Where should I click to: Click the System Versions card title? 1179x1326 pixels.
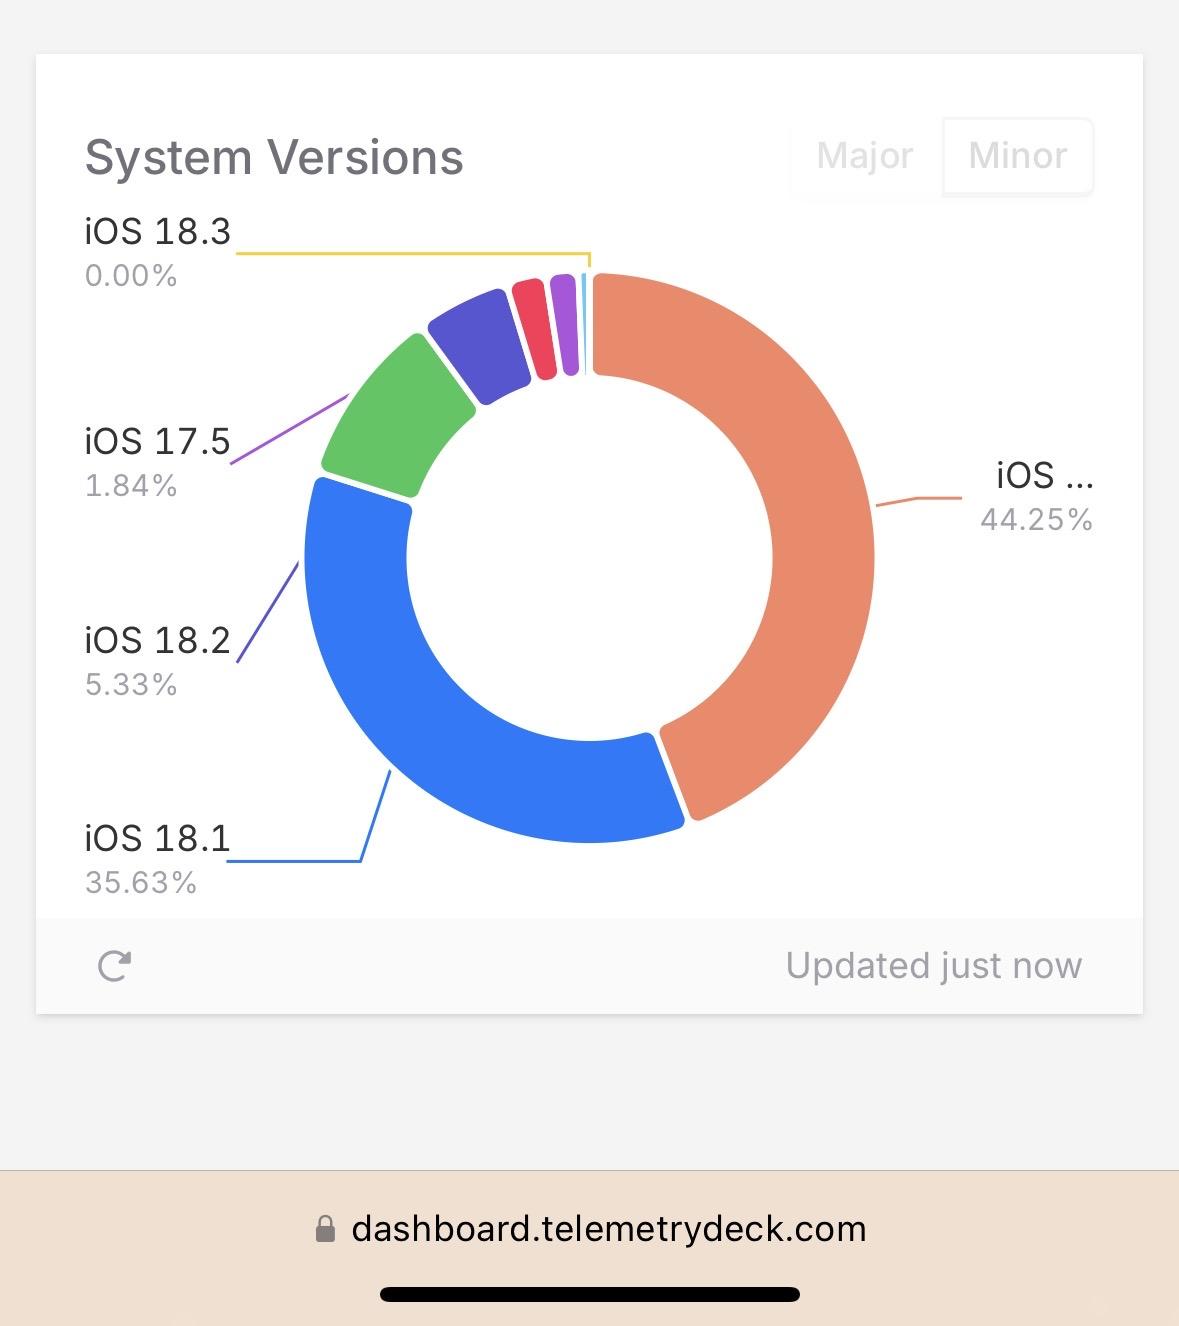point(274,158)
